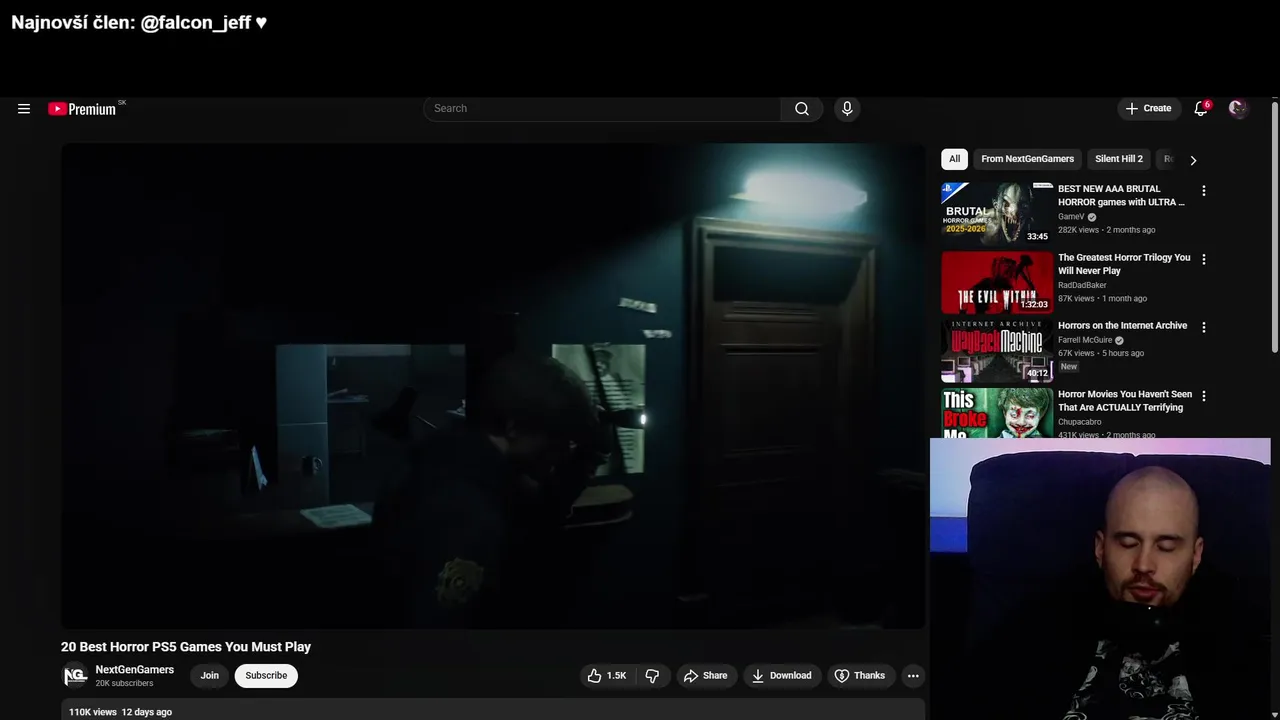Open more options for BRUTAL HORROR video
This screenshot has height=720, width=1280.
tap(1203, 191)
